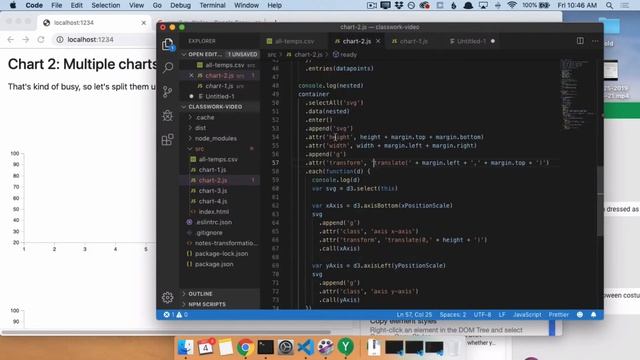Screen dimensions: 640x360
Task: Click the errors and warnings status icon
Action: click(176, 315)
